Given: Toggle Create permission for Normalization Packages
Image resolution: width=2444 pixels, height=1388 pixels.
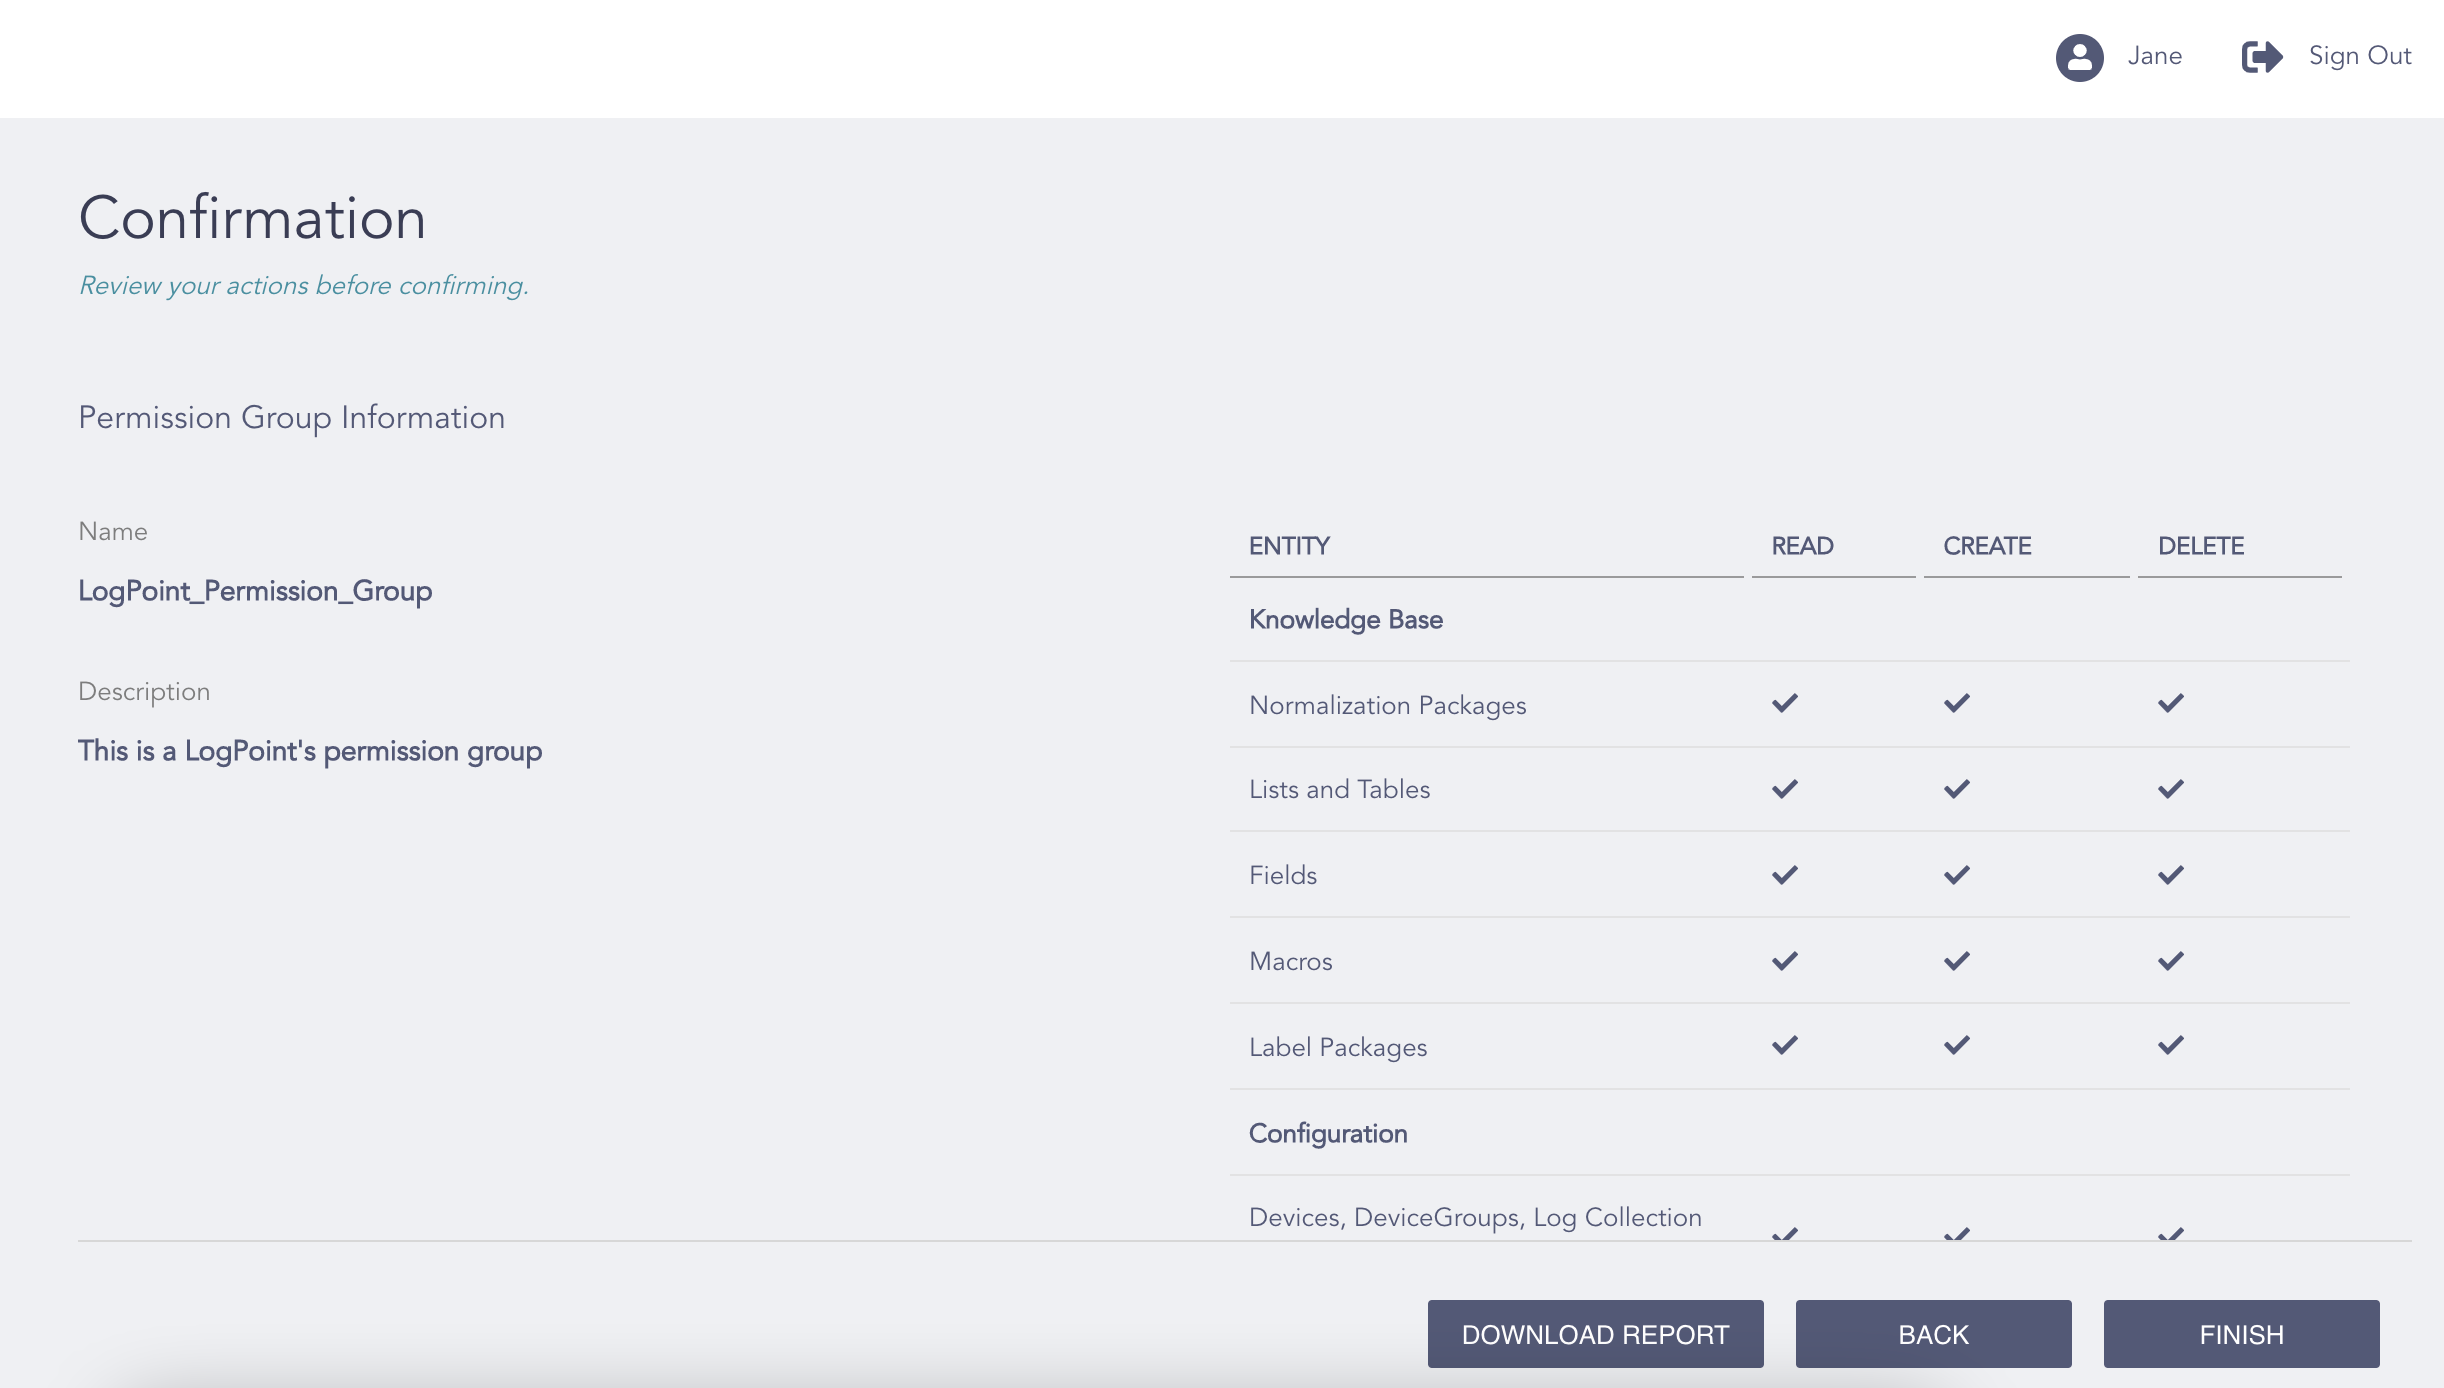Looking at the screenshot, I should [1955, 703].
